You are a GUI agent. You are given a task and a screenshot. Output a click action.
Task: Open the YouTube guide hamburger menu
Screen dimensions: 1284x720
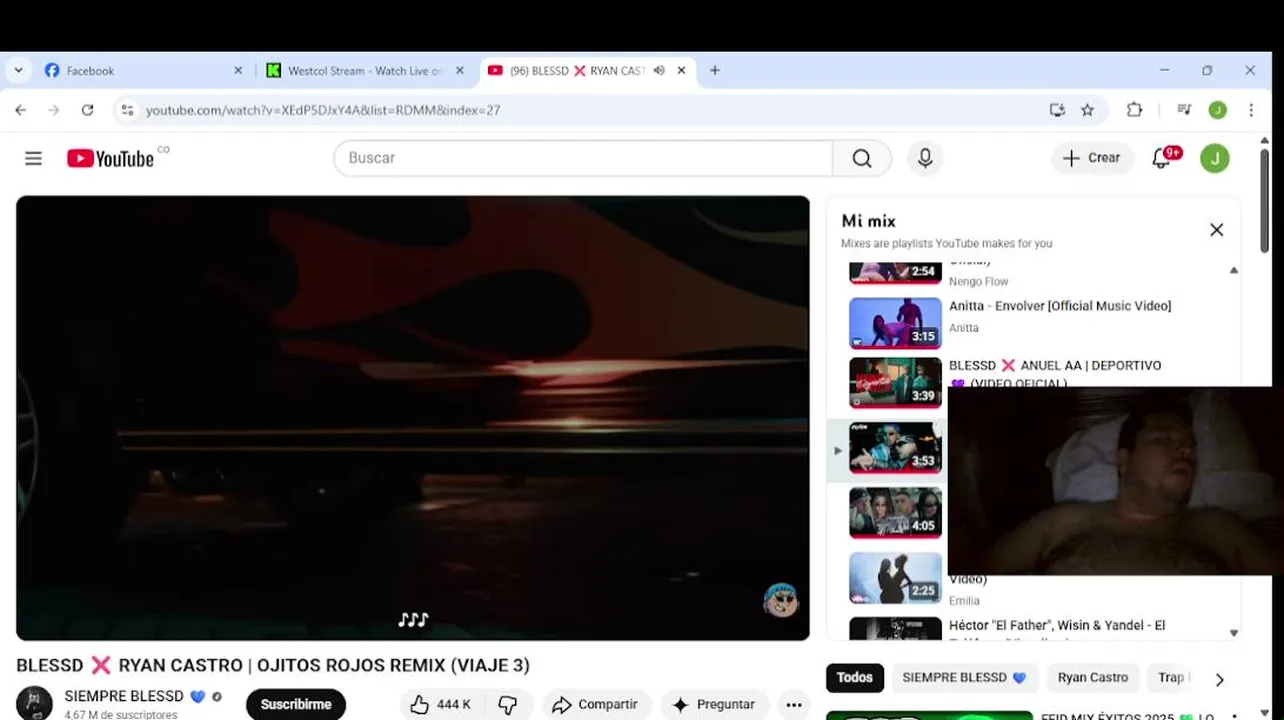point(33,158)
